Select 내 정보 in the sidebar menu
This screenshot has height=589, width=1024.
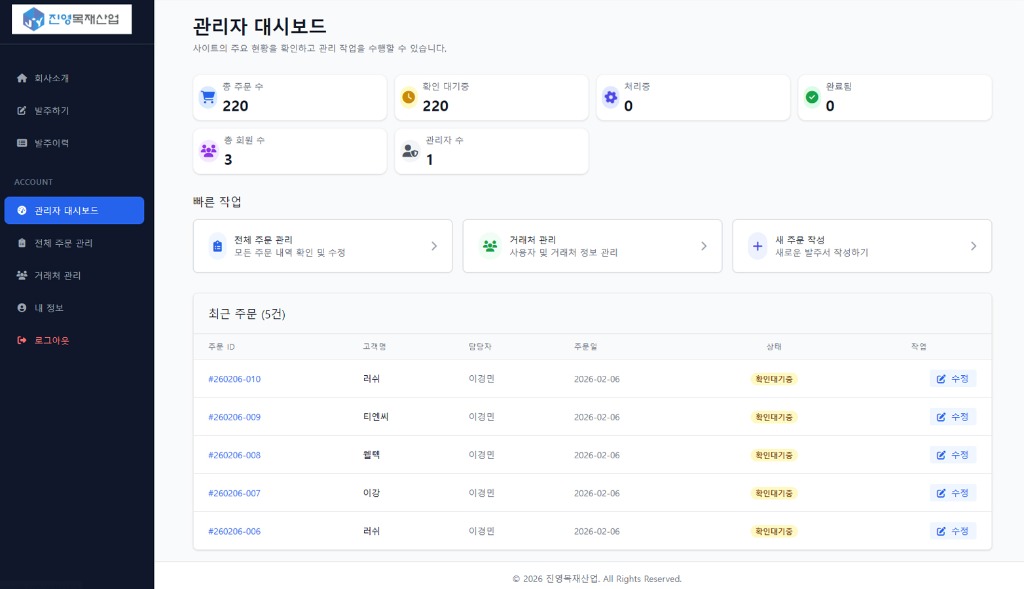43,307
